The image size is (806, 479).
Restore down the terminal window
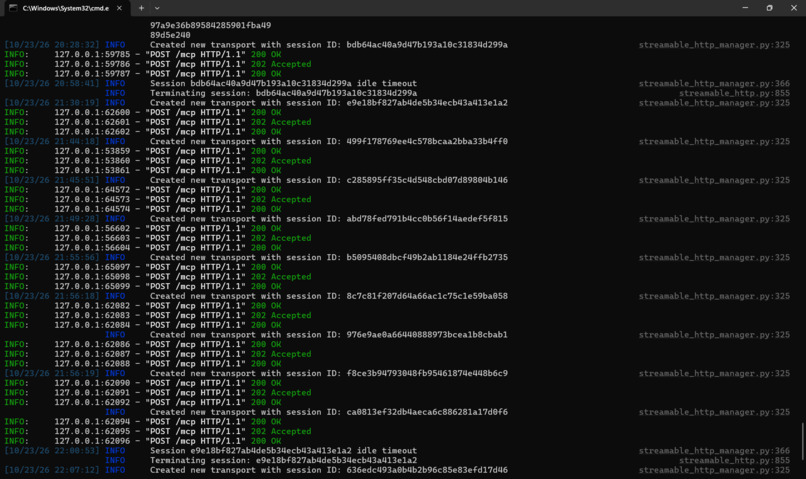click(770, 8)
